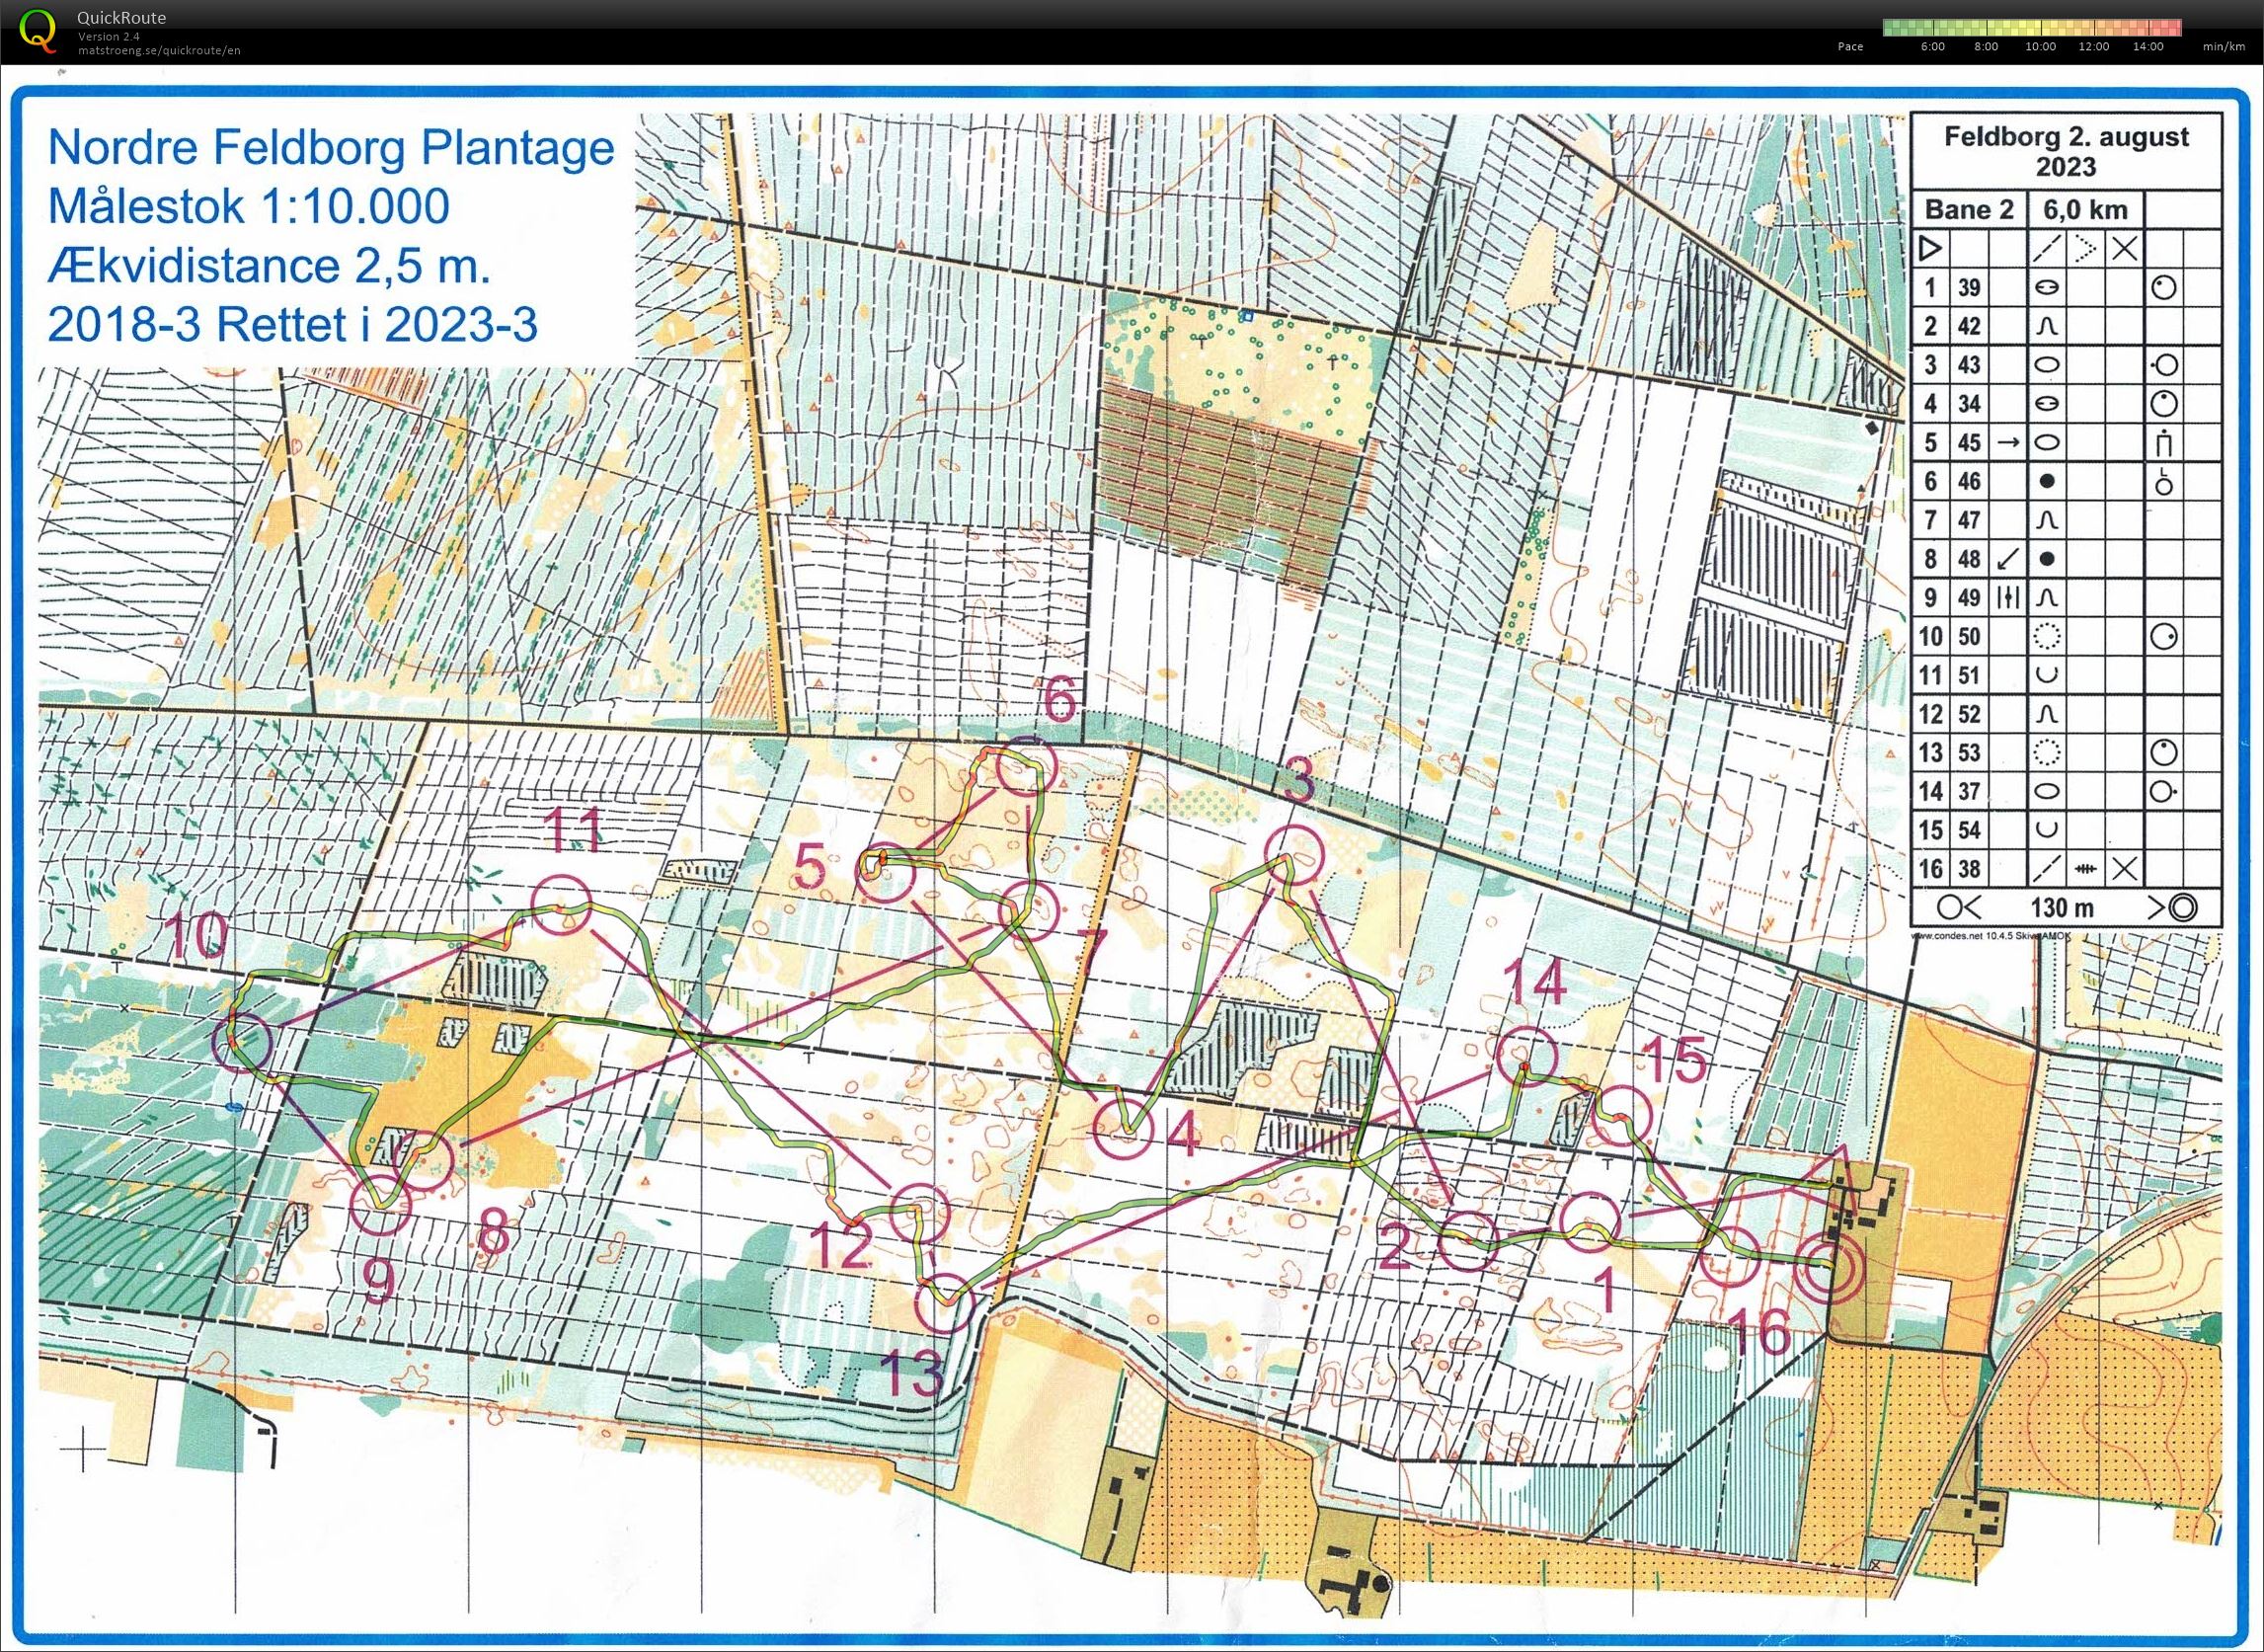Viewport: 2264px width, 1652px height.
Task: Select the 10:00 pace label
Action: tap(2040, 46)
